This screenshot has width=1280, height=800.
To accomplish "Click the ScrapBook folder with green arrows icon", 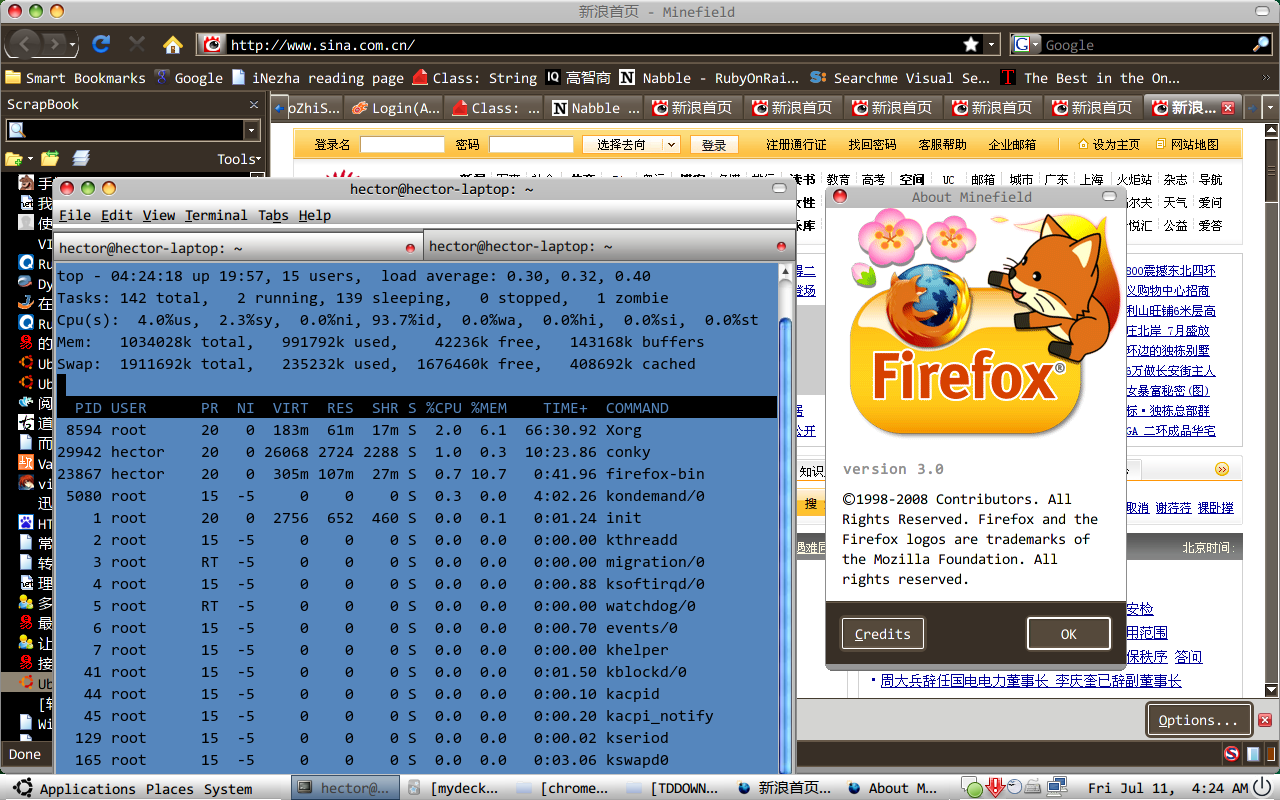I will click(x=49, y=158).
